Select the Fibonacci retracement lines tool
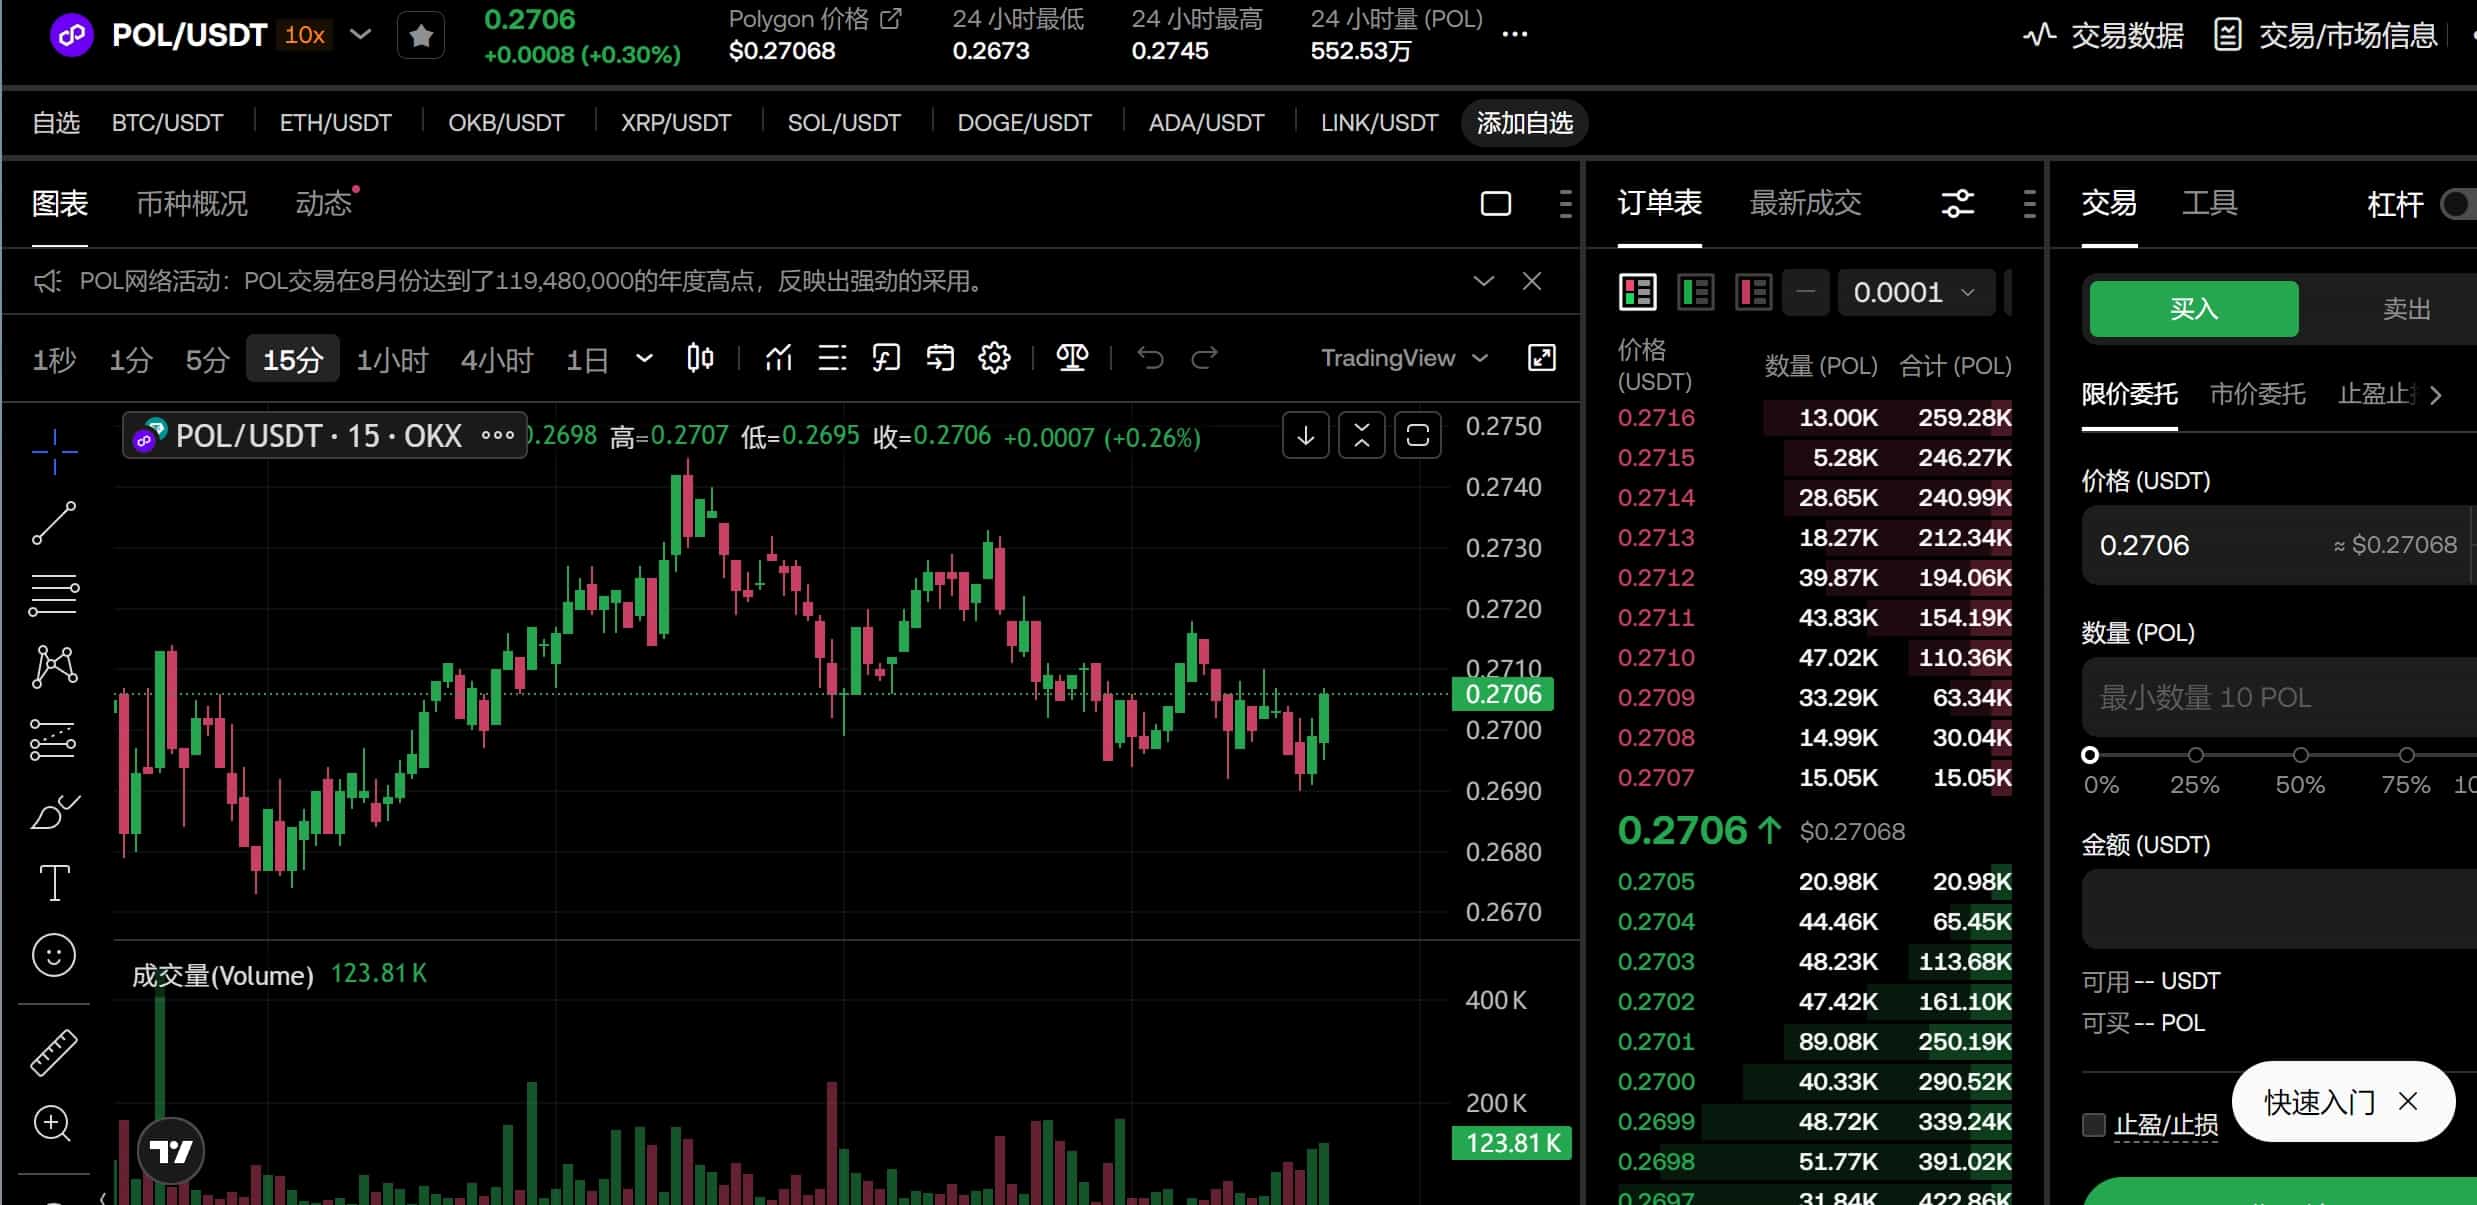2477x1205 pixels. (54, 596)
